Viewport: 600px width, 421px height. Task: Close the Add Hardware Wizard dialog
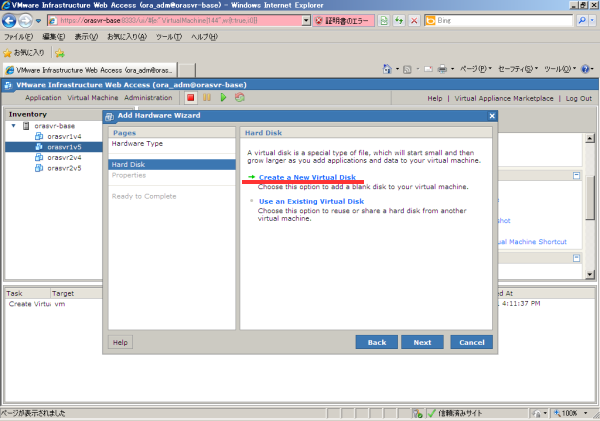491,116
